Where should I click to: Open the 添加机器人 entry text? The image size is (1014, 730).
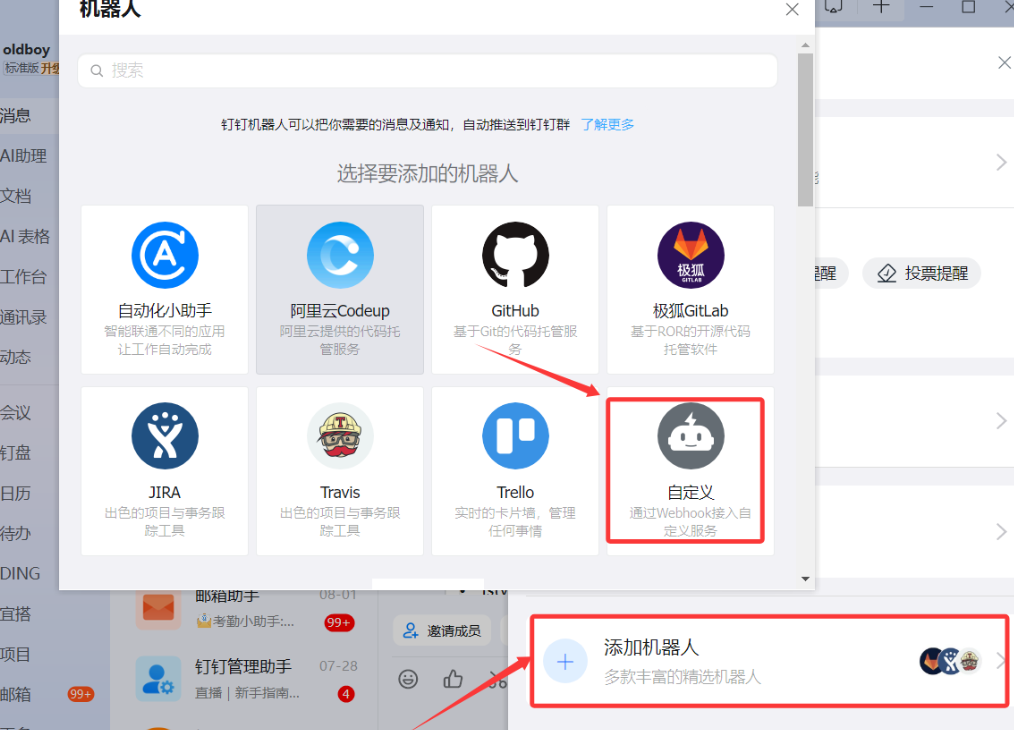(x=651, y=647)
